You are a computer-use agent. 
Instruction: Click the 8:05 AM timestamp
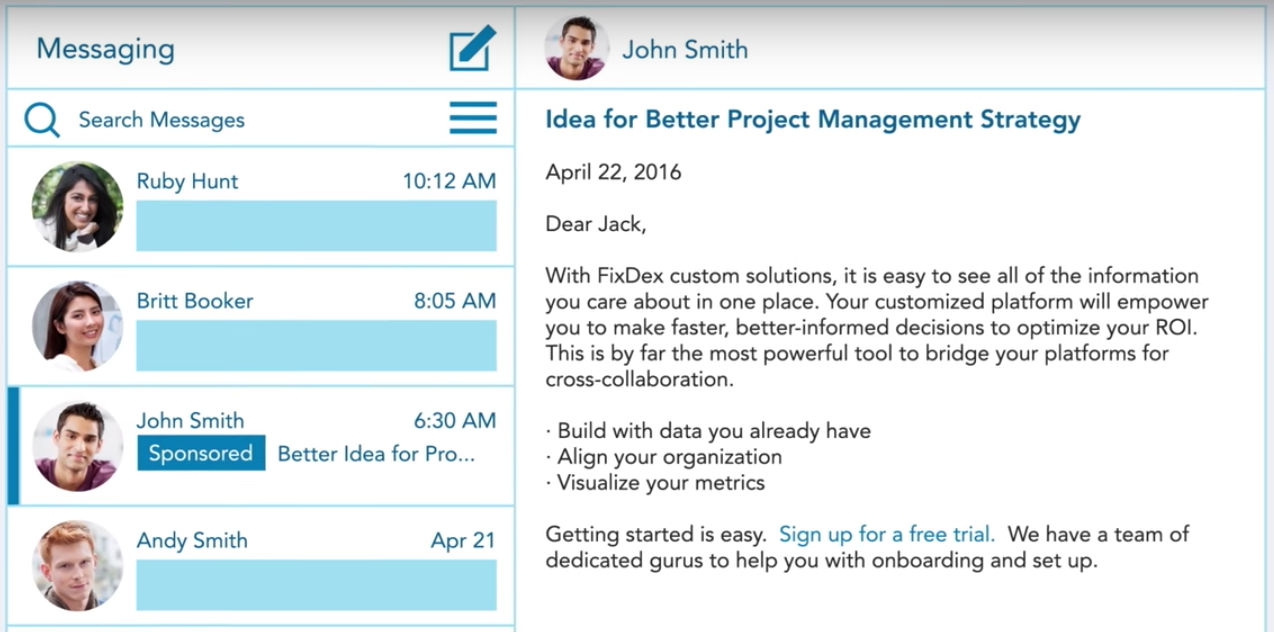[x=455, y=301]
